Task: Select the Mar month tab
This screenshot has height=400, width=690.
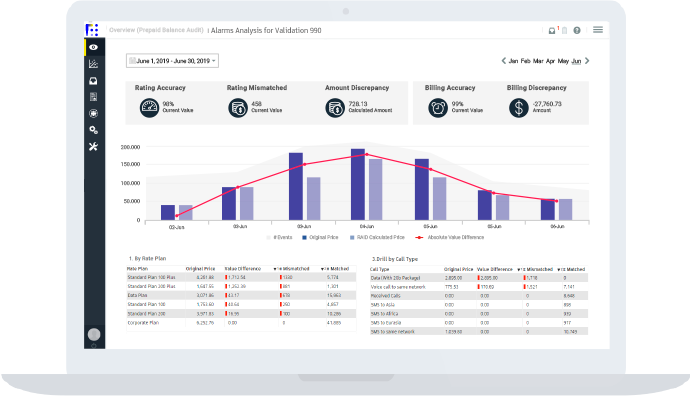Action: 538,61
